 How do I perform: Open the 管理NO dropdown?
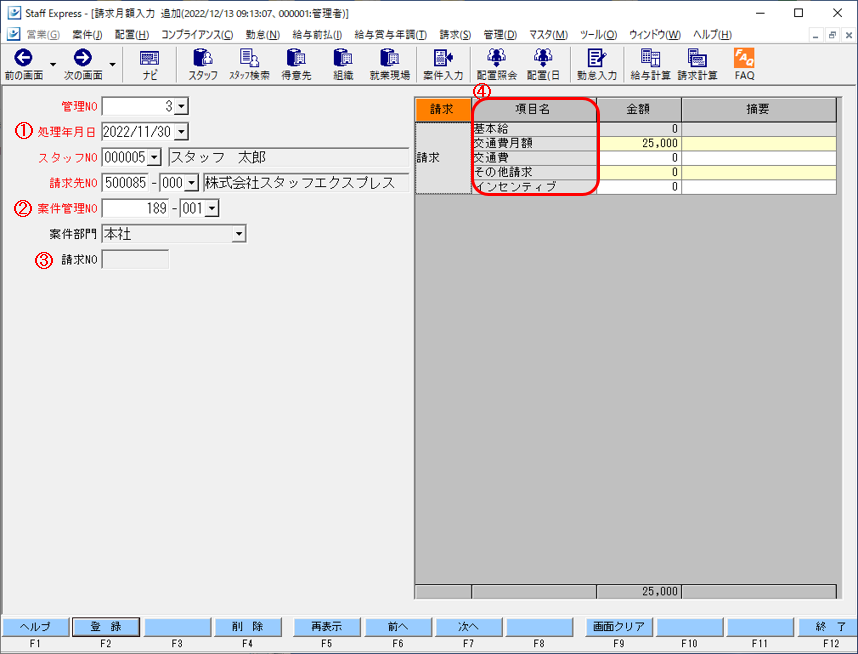point(182,106)
